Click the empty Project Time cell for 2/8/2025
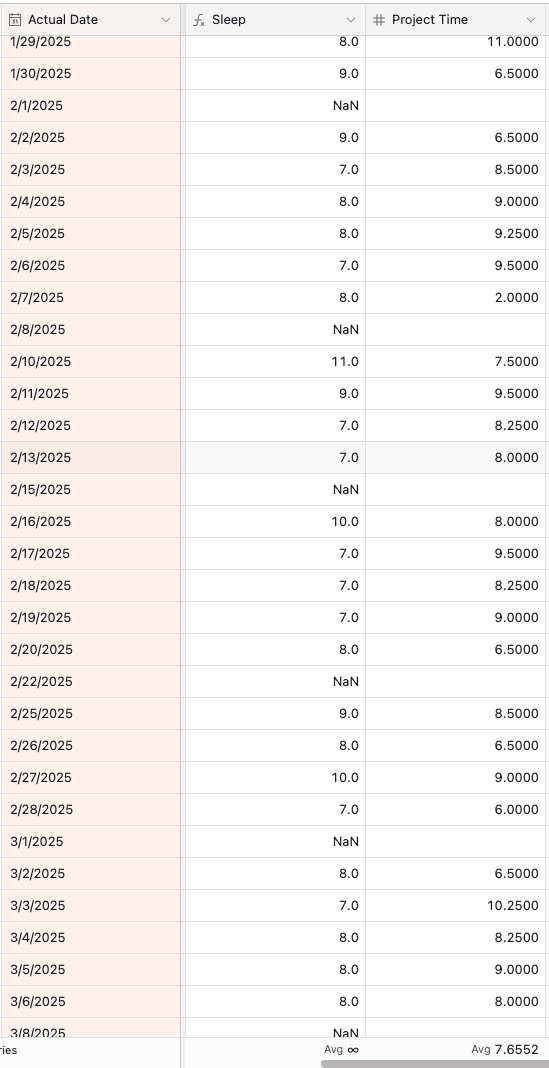The width and height of the screenshot is (549, 1068). coord(457,330)
